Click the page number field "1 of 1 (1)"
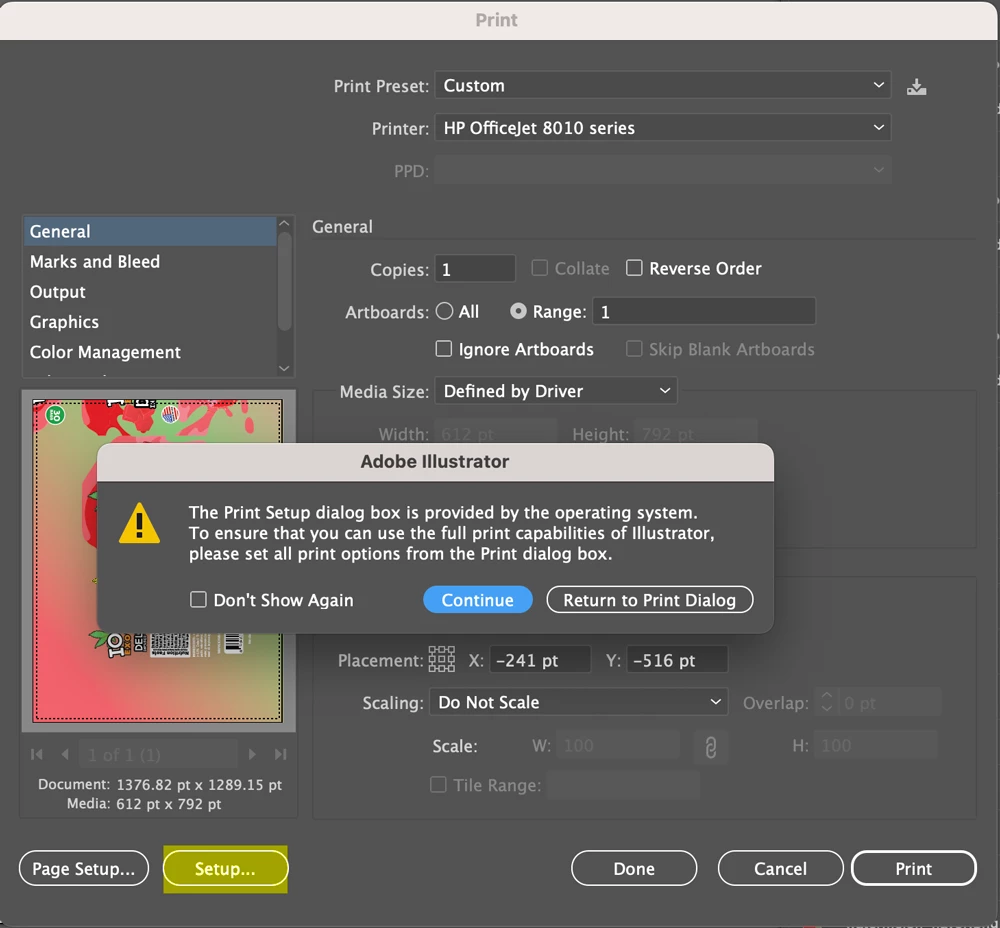The image size is (1000, 928). [x=158, y=755]
